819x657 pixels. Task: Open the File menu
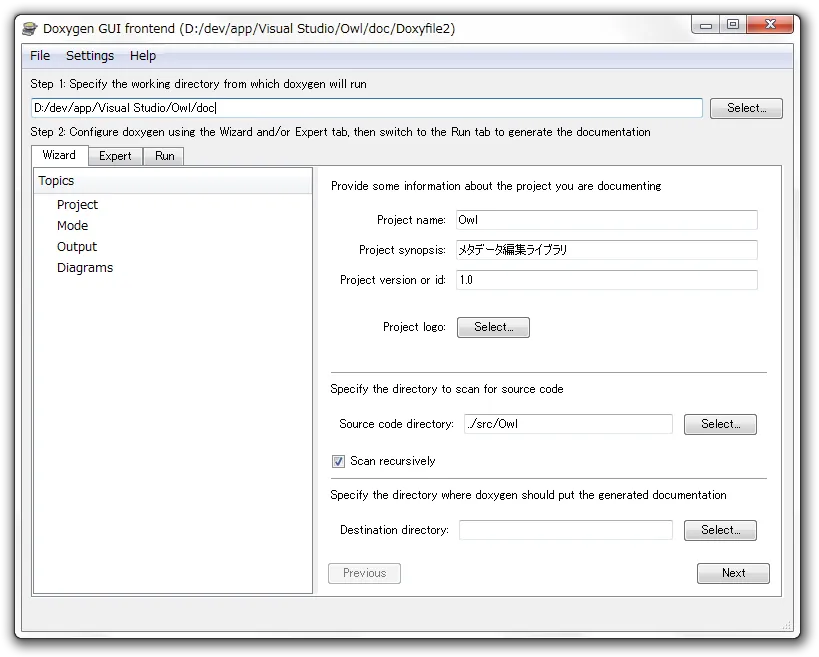pyautogui.click(x=40, y=56)
